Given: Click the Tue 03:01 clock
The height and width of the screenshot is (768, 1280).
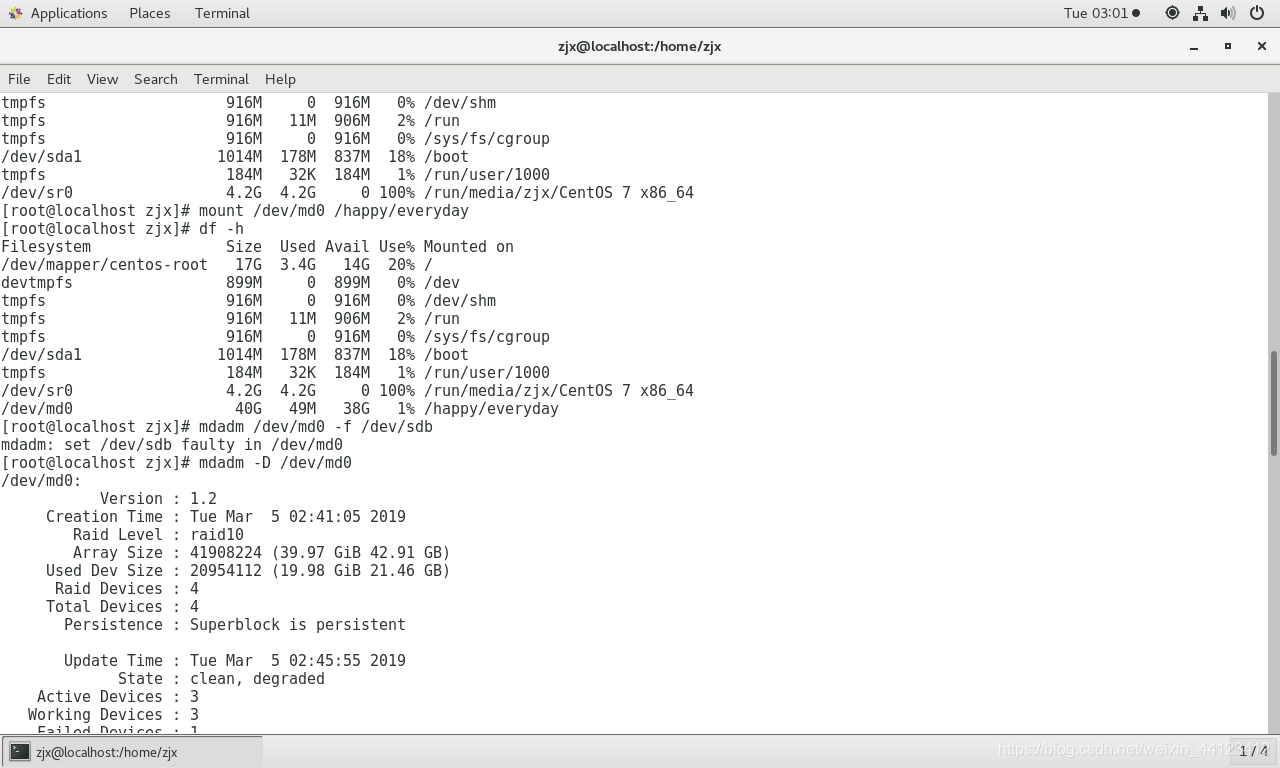Looking at the screenshot, I should (1096, 13).
